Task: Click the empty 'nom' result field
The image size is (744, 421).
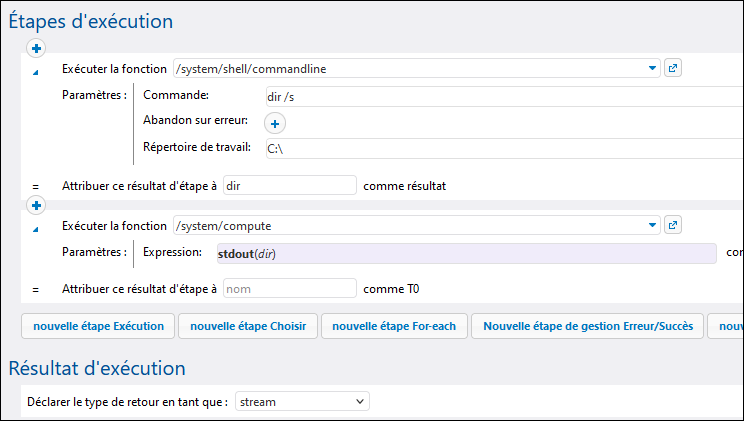Action: point(289,288)
